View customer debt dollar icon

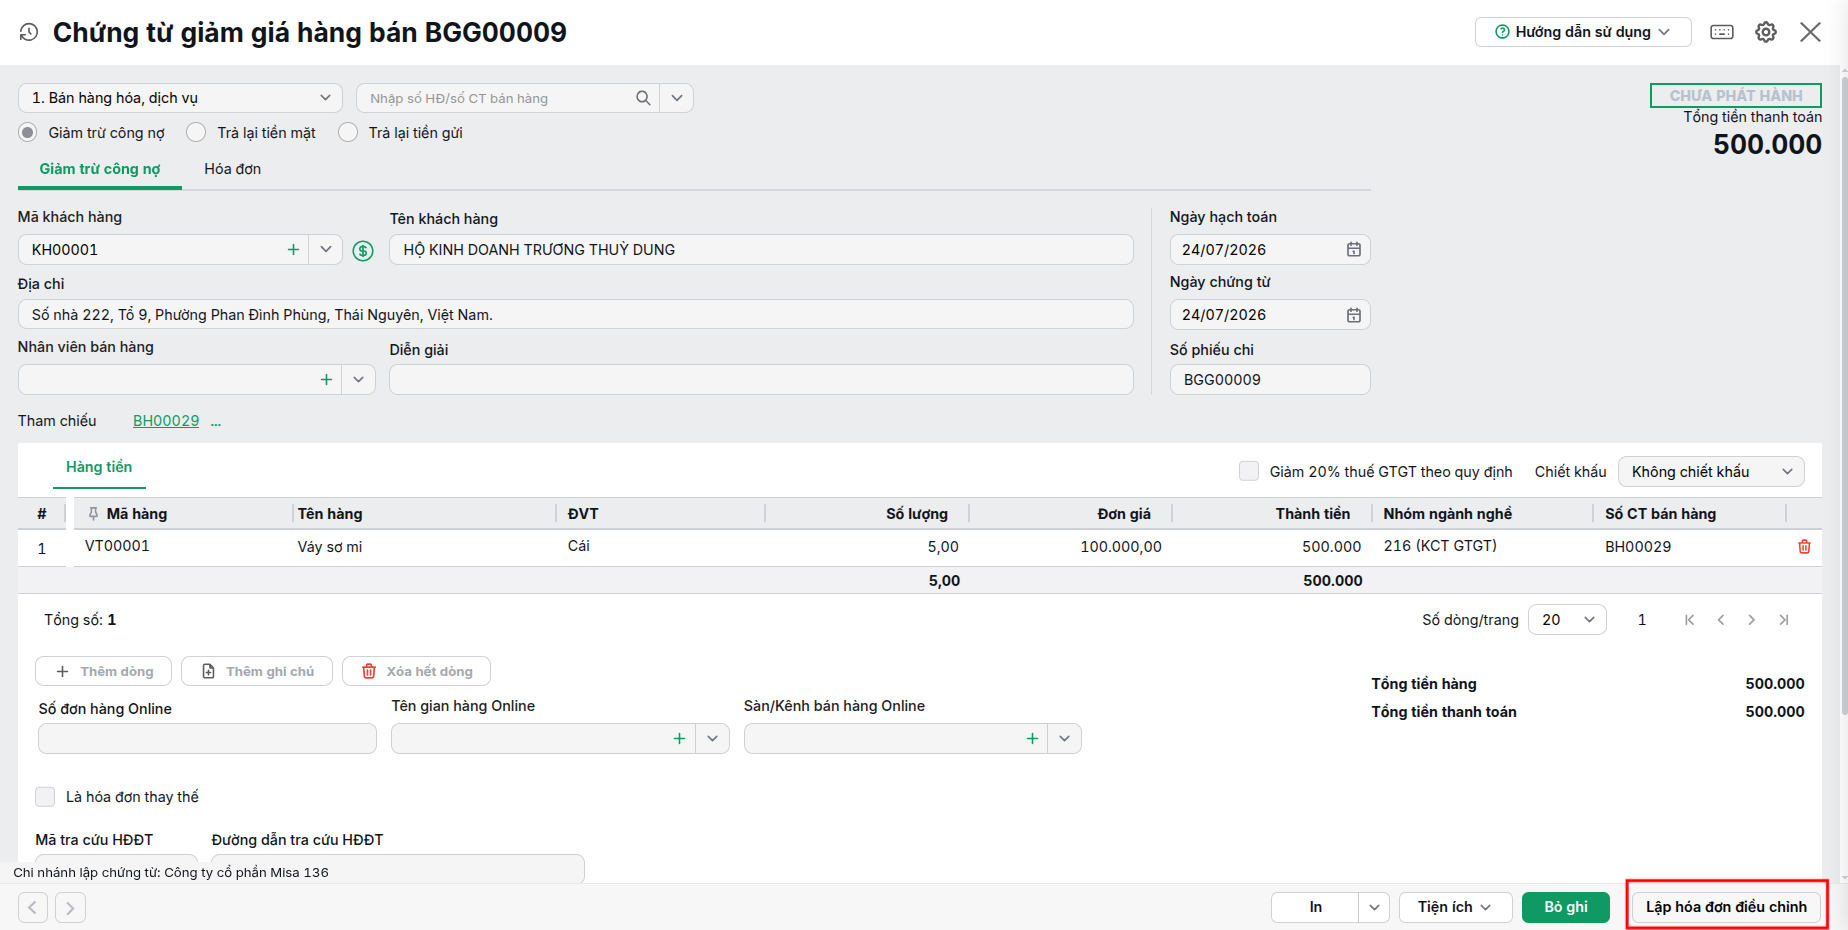[x=363, y=251]
